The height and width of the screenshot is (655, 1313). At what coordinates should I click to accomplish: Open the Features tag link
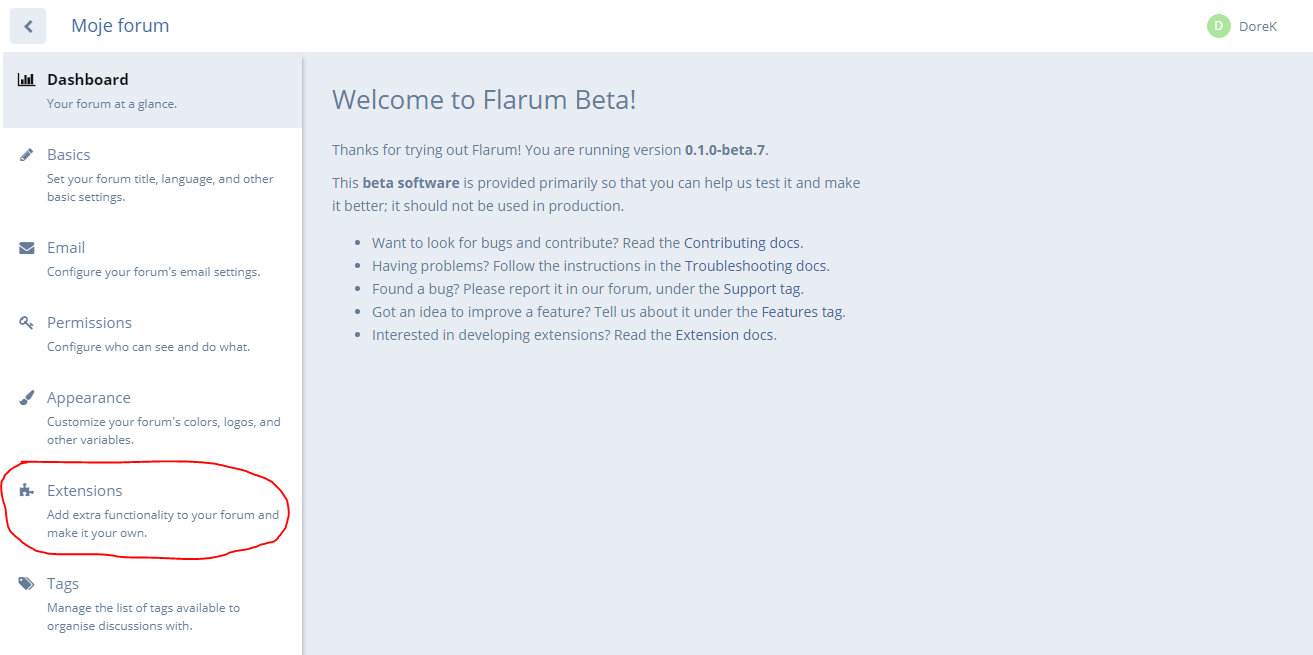coord(802,312)
